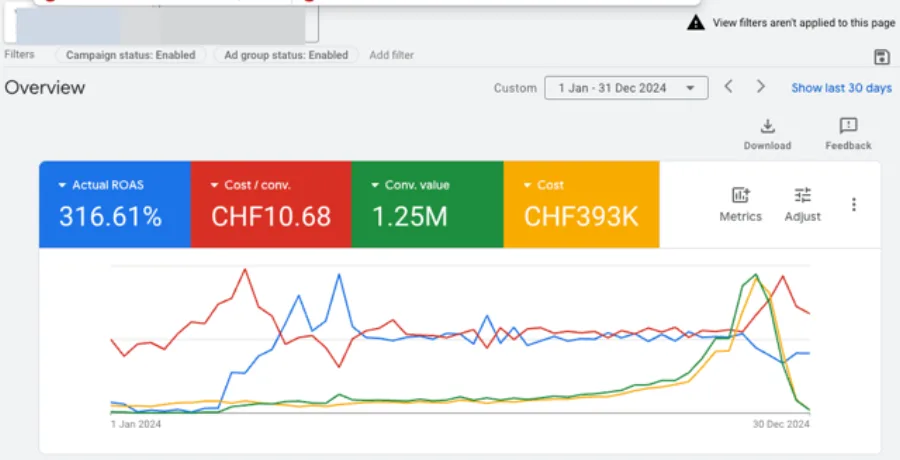Image resolution: width=900 pixels, height=460 pixels.
Task: Open the Feedback icon
Action: pos(848,126)
